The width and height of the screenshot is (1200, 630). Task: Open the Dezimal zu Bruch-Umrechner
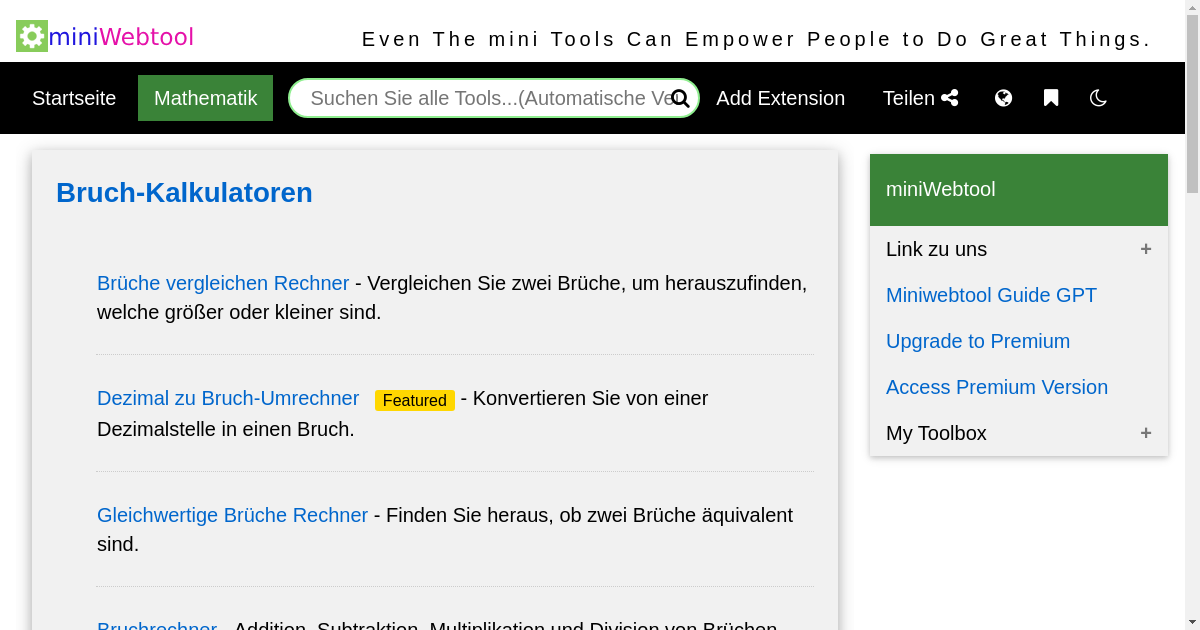click(x=228, y=398)
